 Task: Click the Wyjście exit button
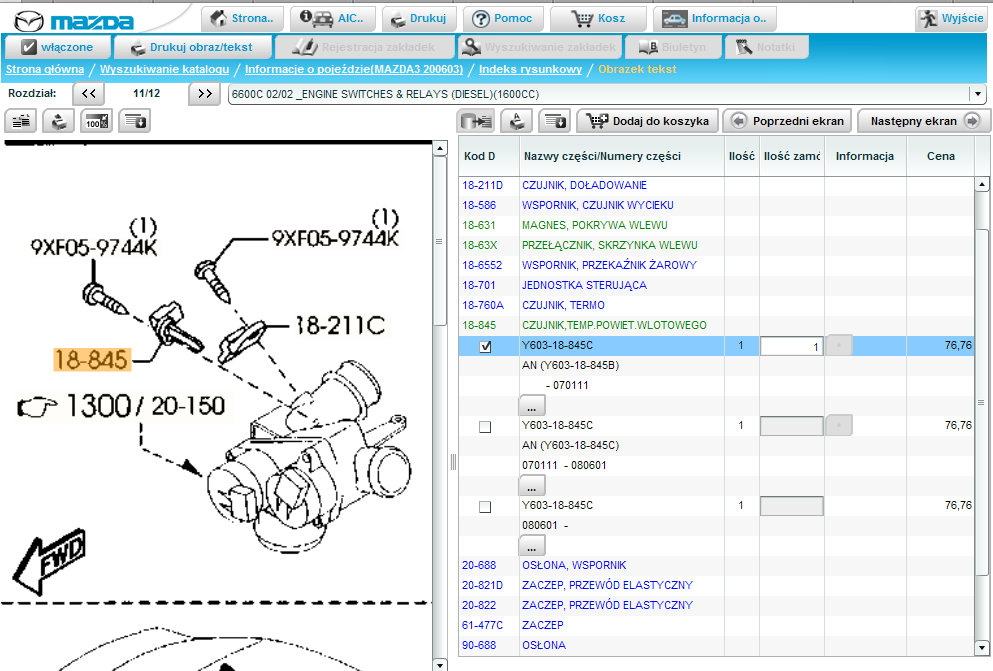tap(952, 18)
